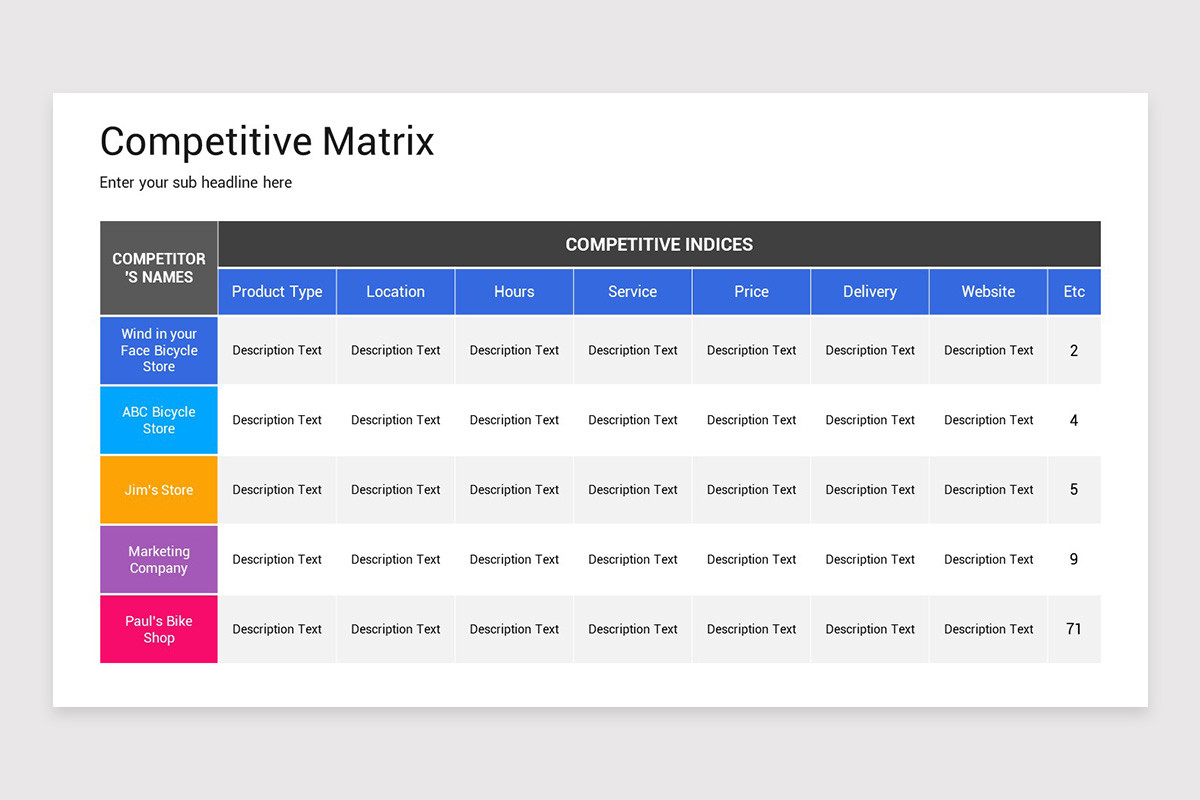The height and width of the screenshot is (800, 1200).
Task: Click the "Competitive Matrix" title
Action: point(266,141)
